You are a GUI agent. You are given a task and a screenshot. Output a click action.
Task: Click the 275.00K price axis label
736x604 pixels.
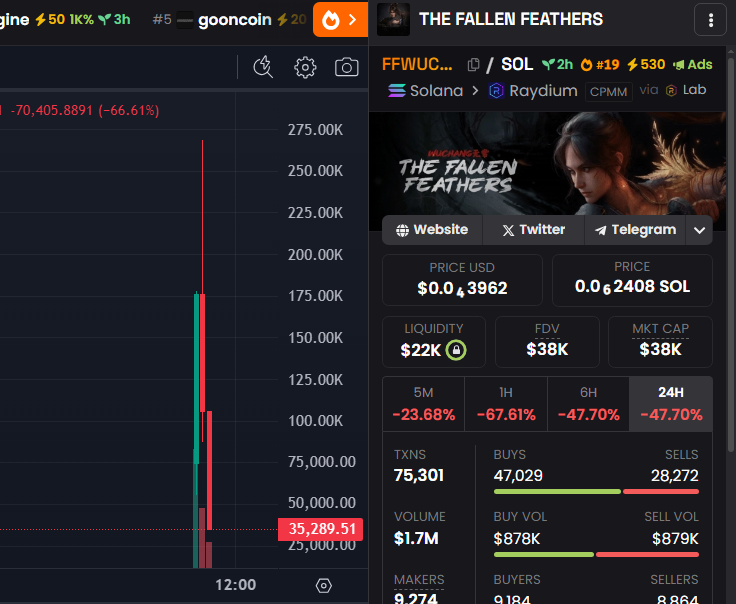[x=315, y=130]
